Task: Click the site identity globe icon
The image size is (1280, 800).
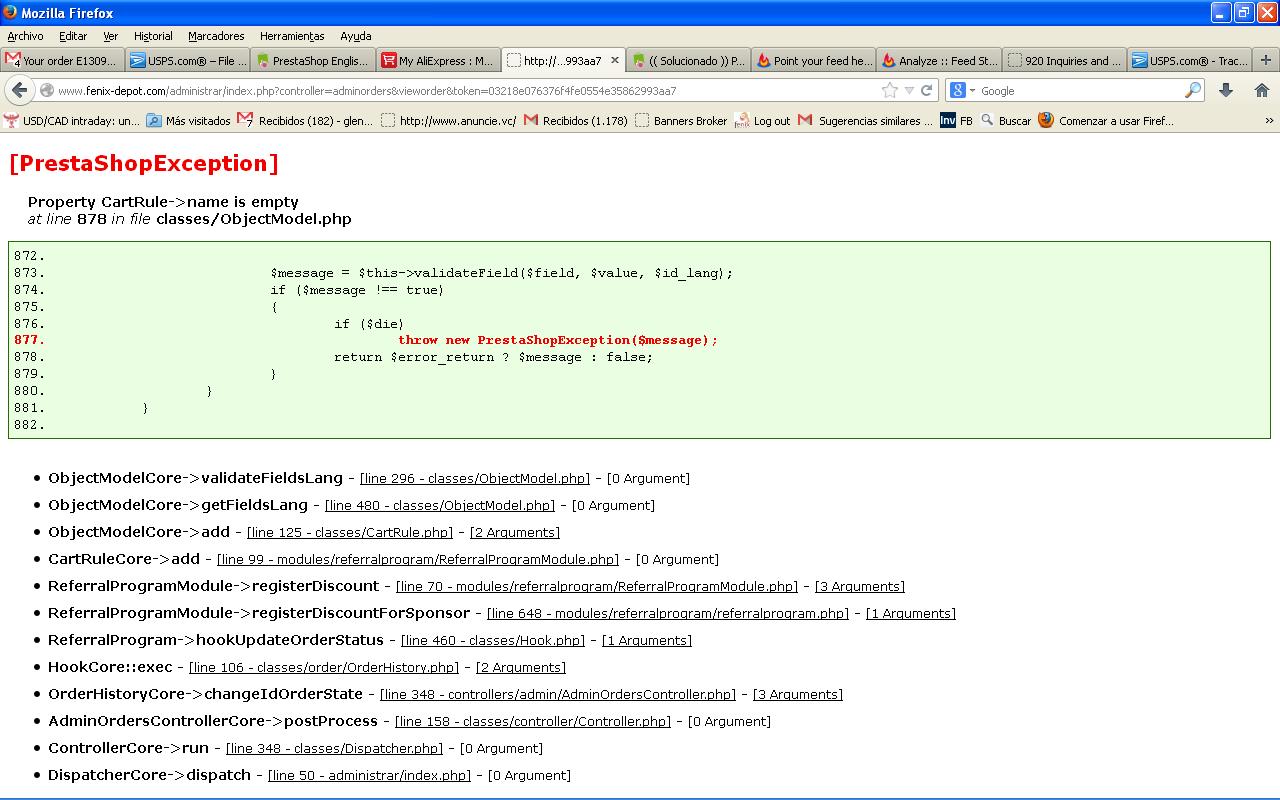Action: click(x=46, y=90)
